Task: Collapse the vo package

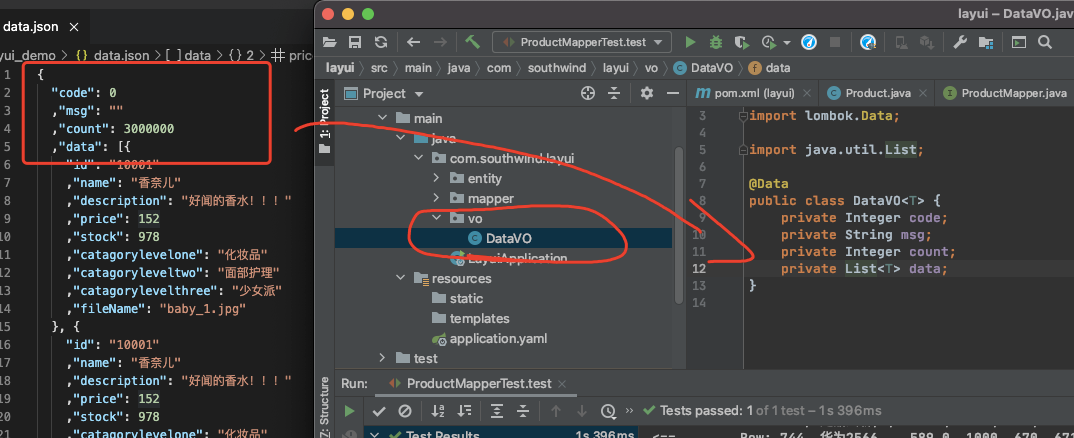Action: click(436, 218)
